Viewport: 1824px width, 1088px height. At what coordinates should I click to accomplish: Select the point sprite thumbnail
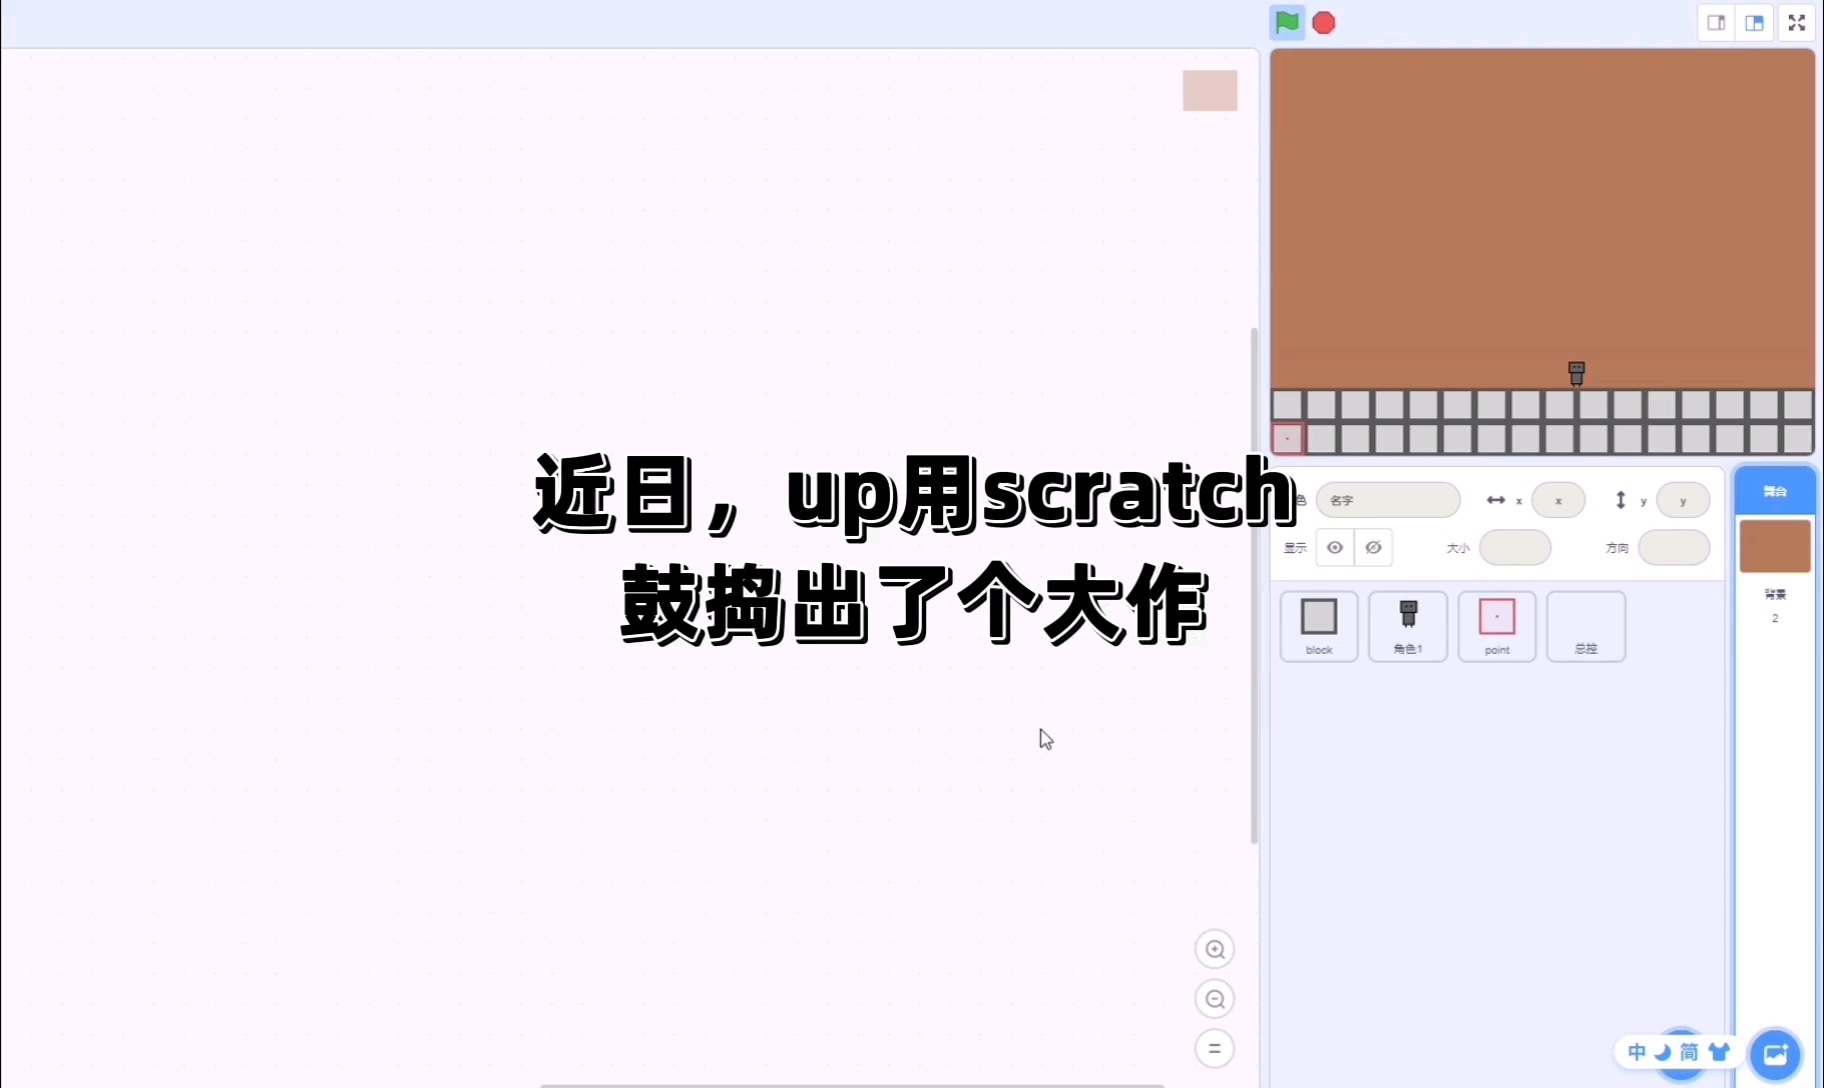tap(1497, 626)
